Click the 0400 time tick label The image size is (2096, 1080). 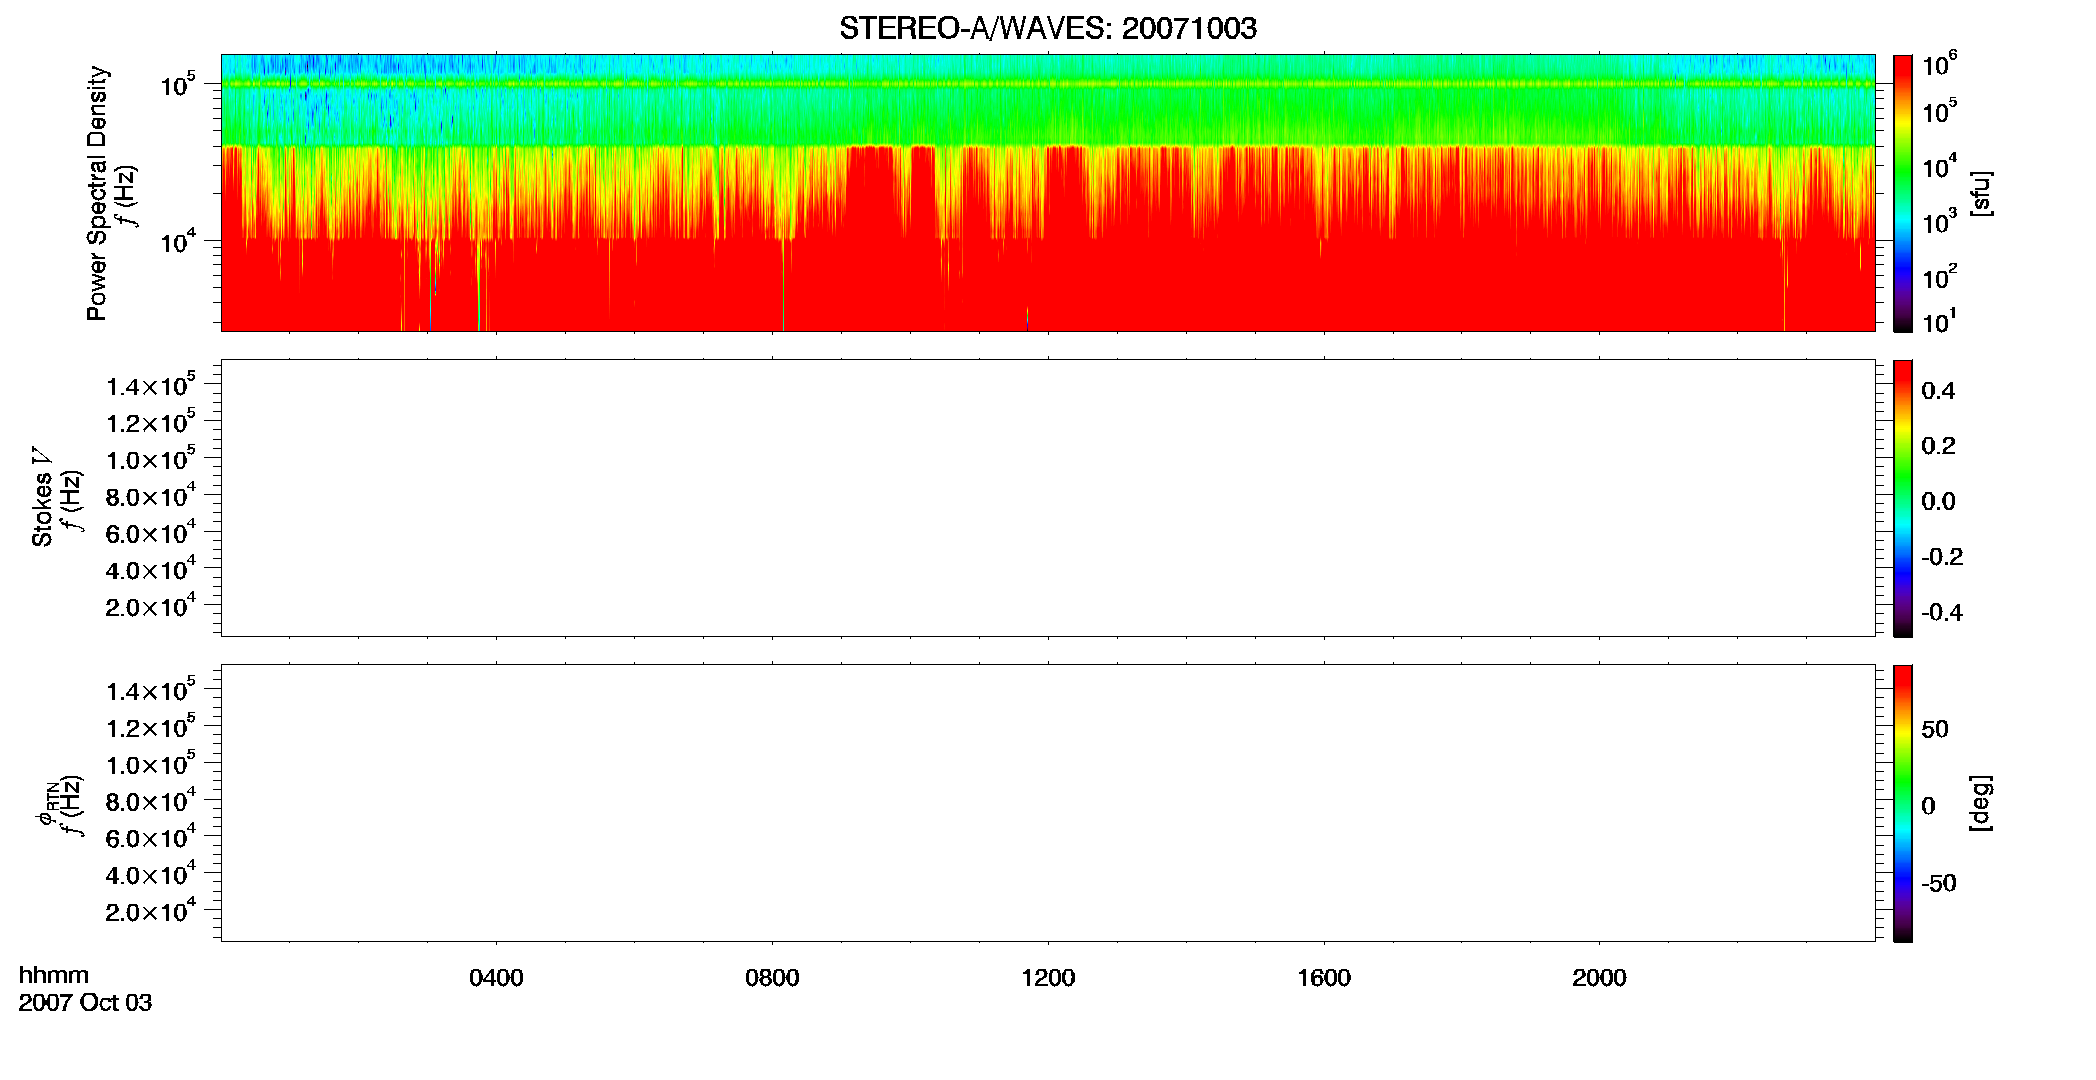[x=496, y=978]
